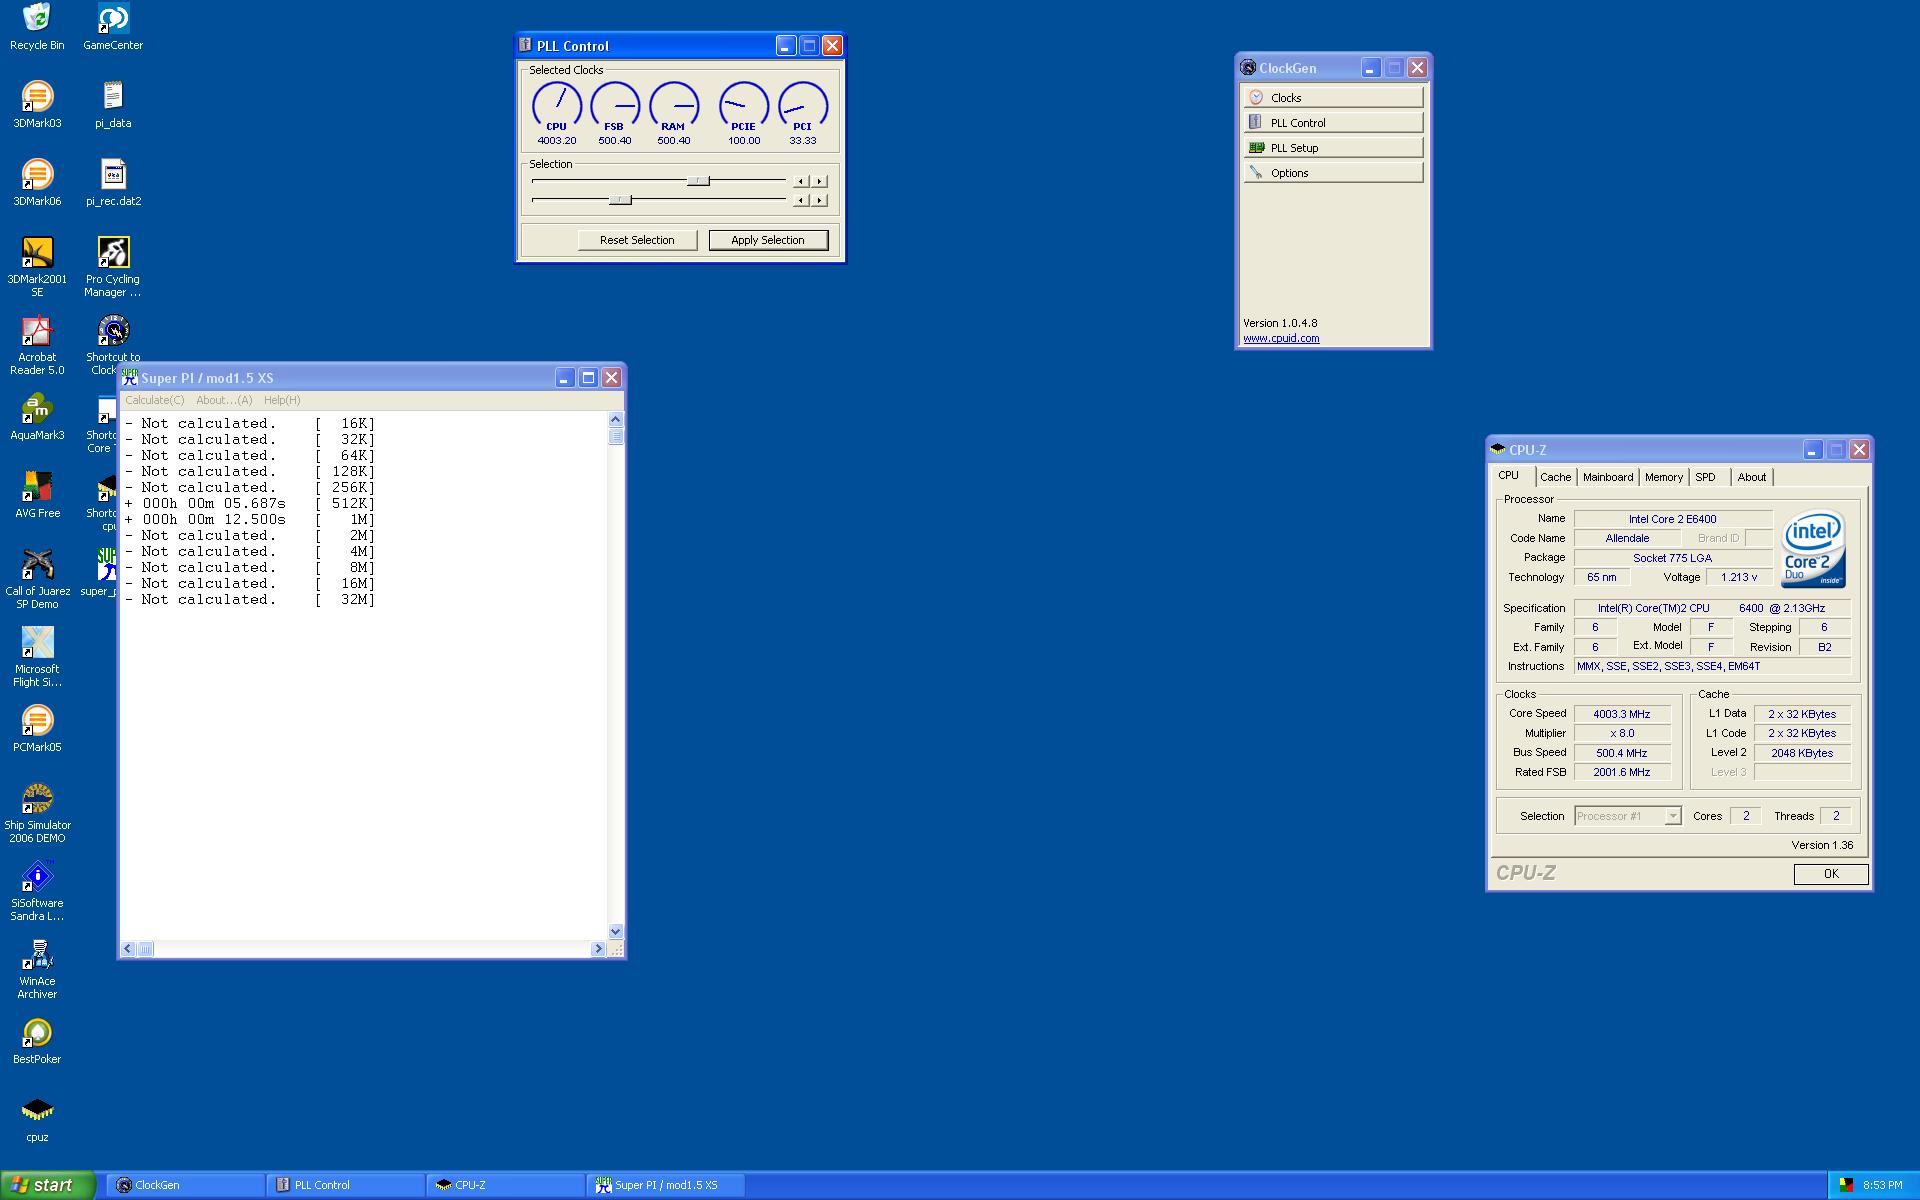
Task: Select the CPU tab in CPU-Z
Action: click(1509, 476)
